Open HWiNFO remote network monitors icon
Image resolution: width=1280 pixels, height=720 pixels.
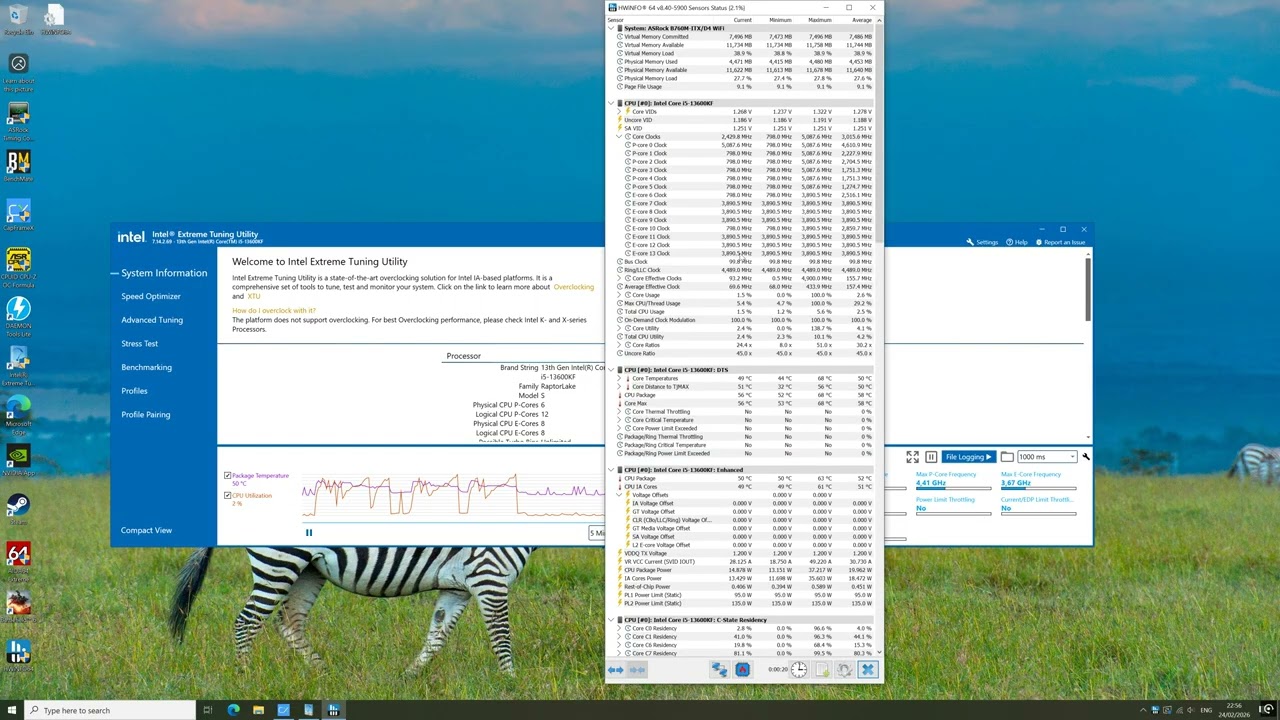coord(719,670)
